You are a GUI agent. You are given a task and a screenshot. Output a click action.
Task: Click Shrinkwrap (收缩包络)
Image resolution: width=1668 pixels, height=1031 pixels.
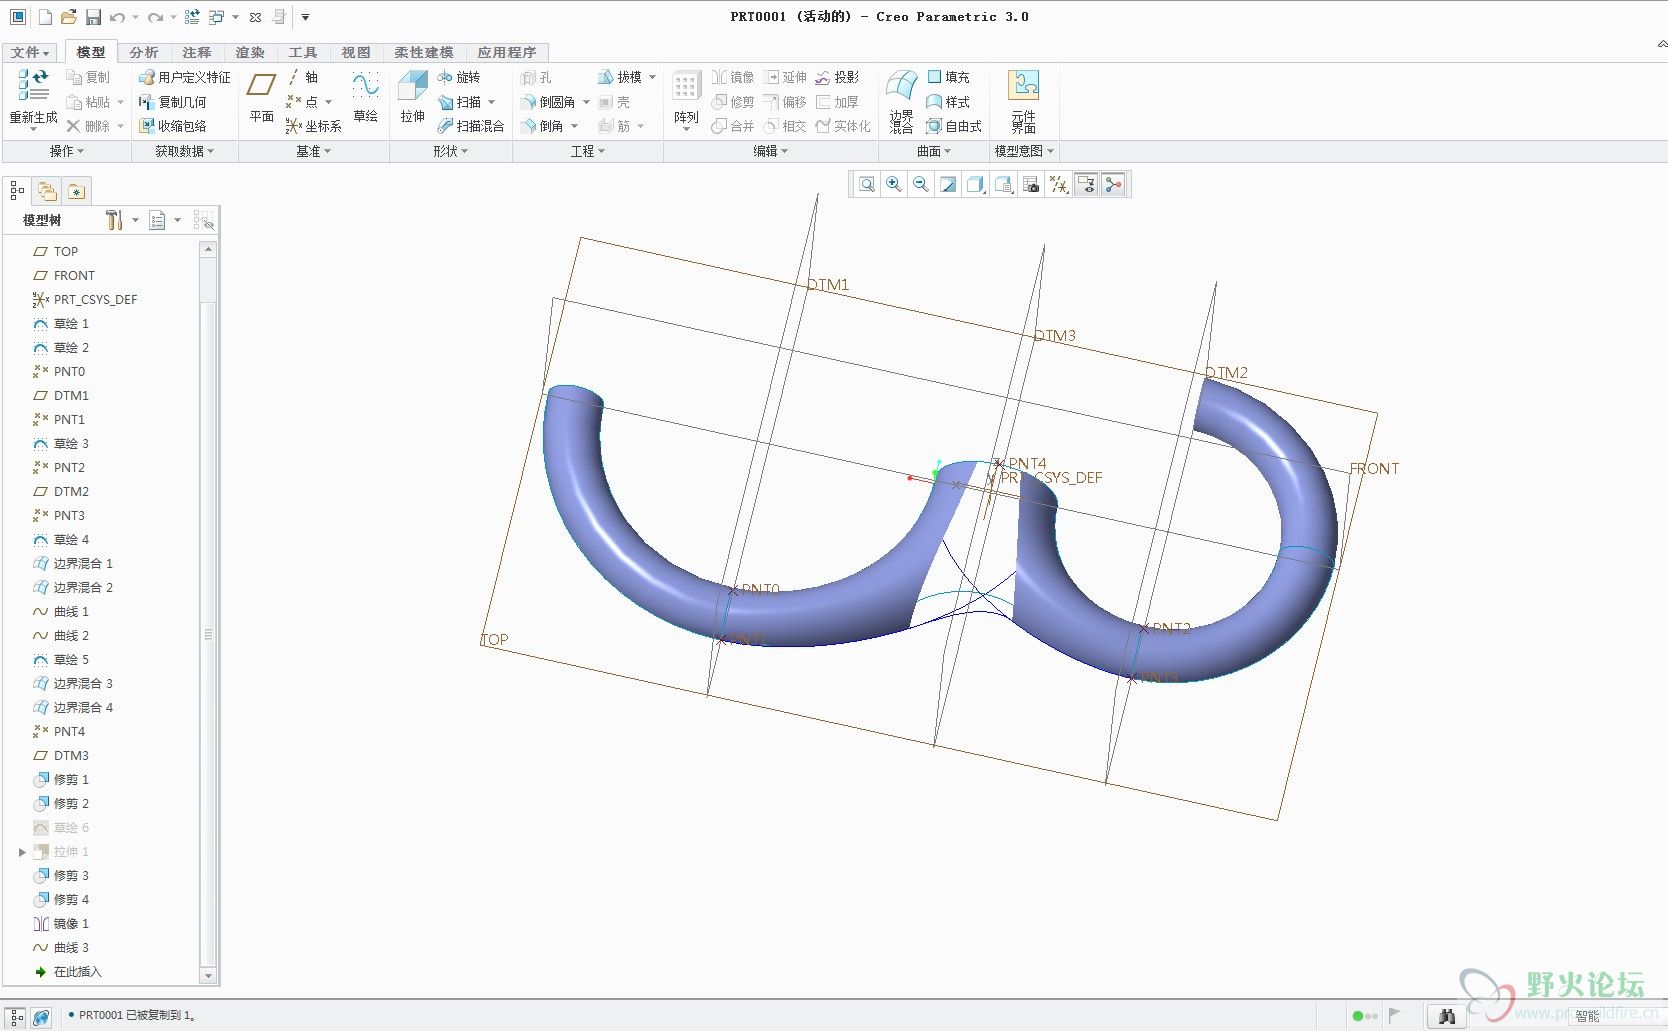(x=173, y=126)
